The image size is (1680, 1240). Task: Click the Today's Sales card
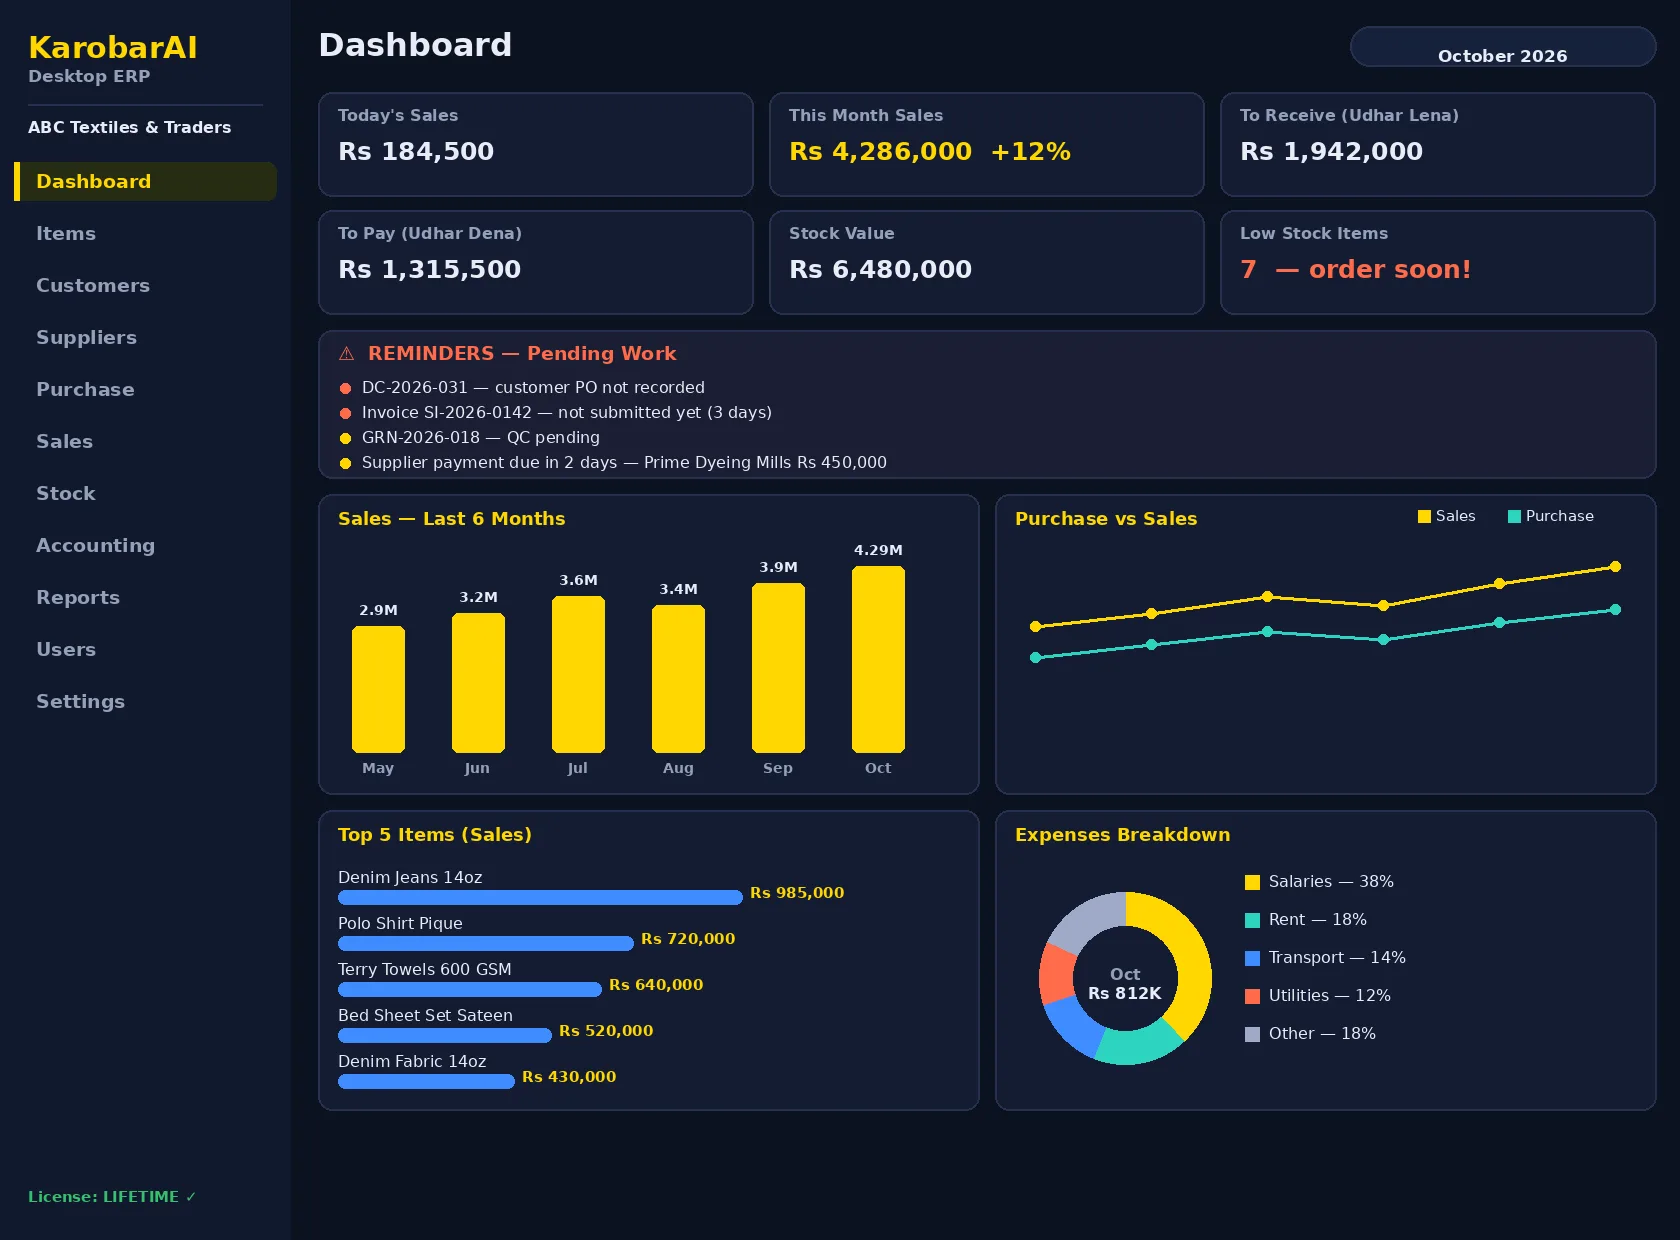[536, 144]
